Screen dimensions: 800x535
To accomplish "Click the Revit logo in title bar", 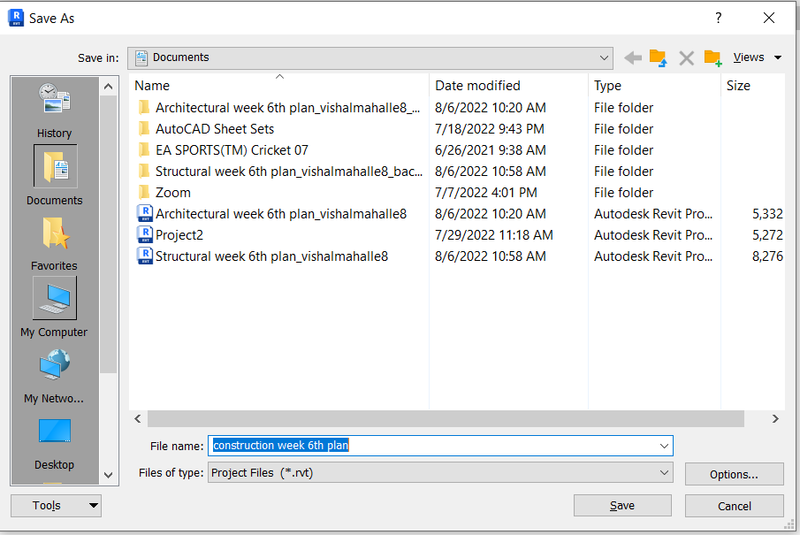I will (x=16, y=18).
